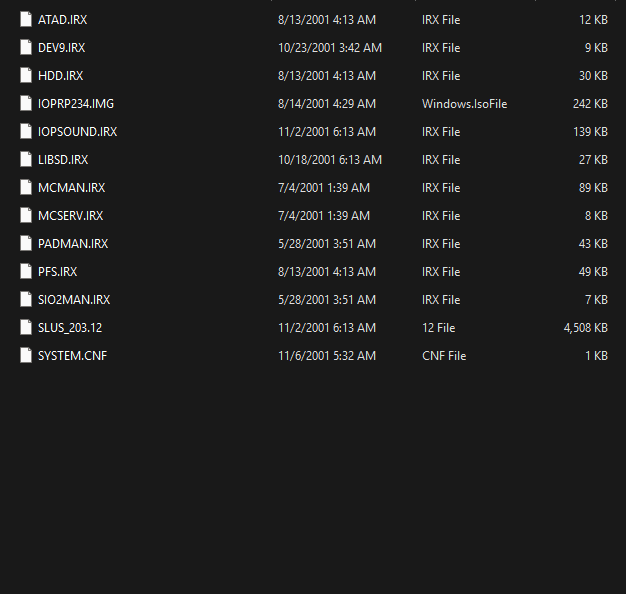Click the file icon beside SLUS_203.12
This screenshot has width=626, height=594.
[x=26, y=327]
